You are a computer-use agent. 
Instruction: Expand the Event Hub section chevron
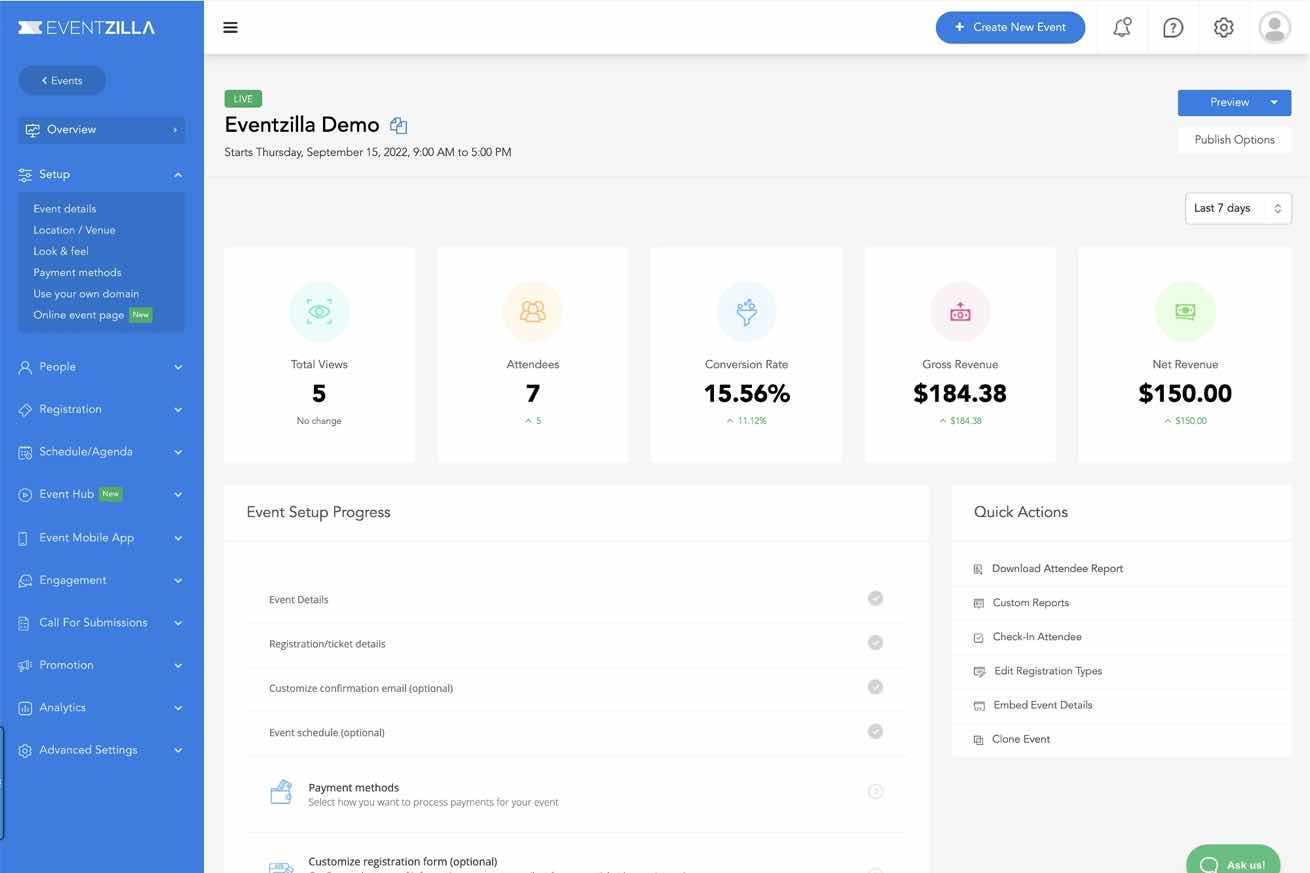click(x=178, y=495)
